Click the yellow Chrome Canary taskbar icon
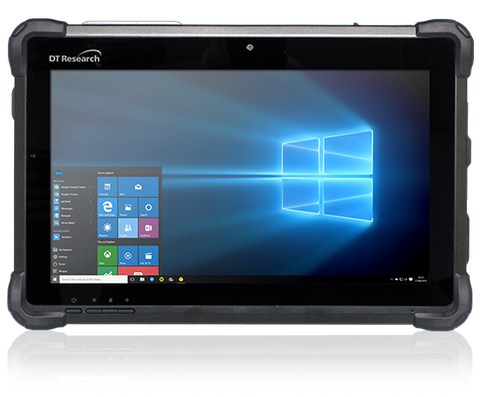This screenshot has height=397, width=480. (181, 279)
